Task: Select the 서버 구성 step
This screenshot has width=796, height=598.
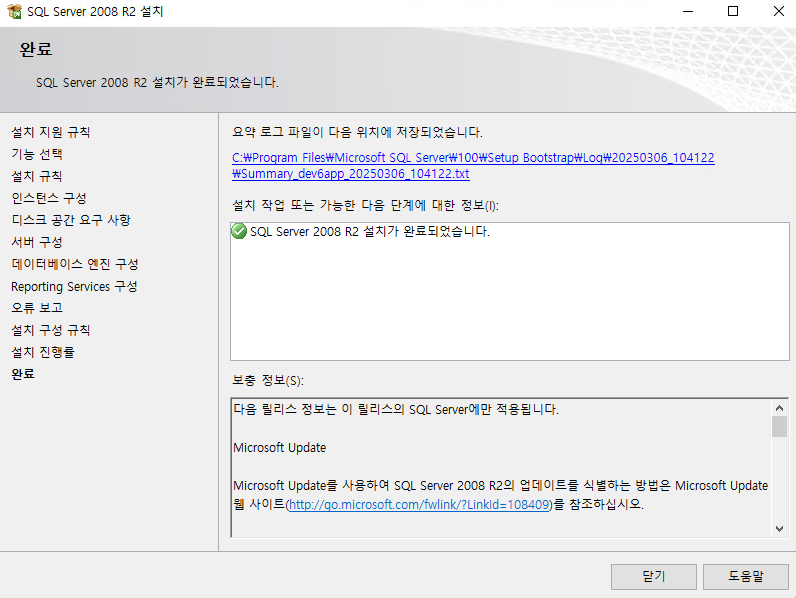Action: 37,242
